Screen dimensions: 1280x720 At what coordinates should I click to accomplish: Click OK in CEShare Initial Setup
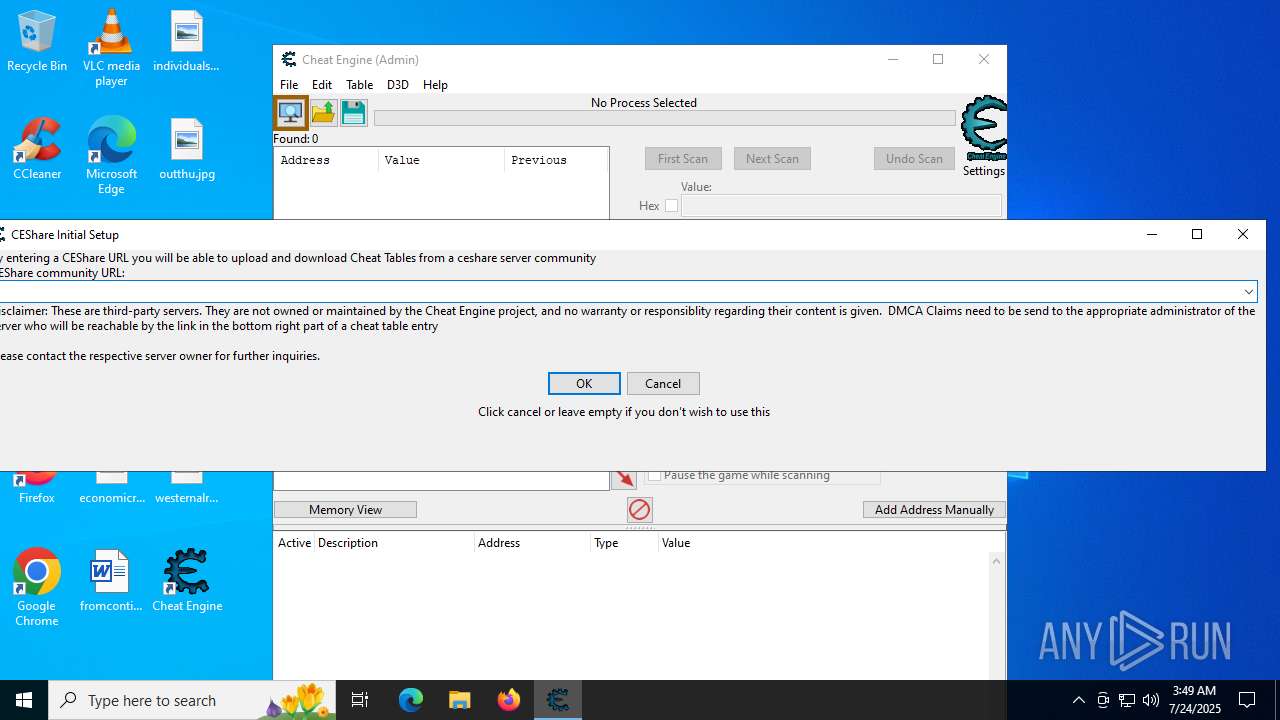point(584,384)
